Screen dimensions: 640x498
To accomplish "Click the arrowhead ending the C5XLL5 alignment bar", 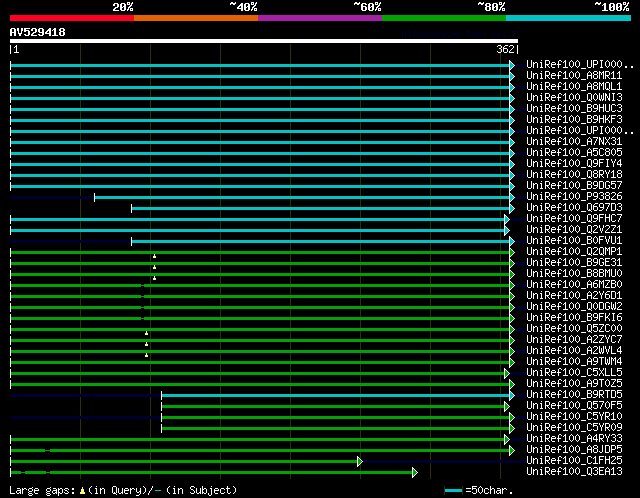I will 507,374.
